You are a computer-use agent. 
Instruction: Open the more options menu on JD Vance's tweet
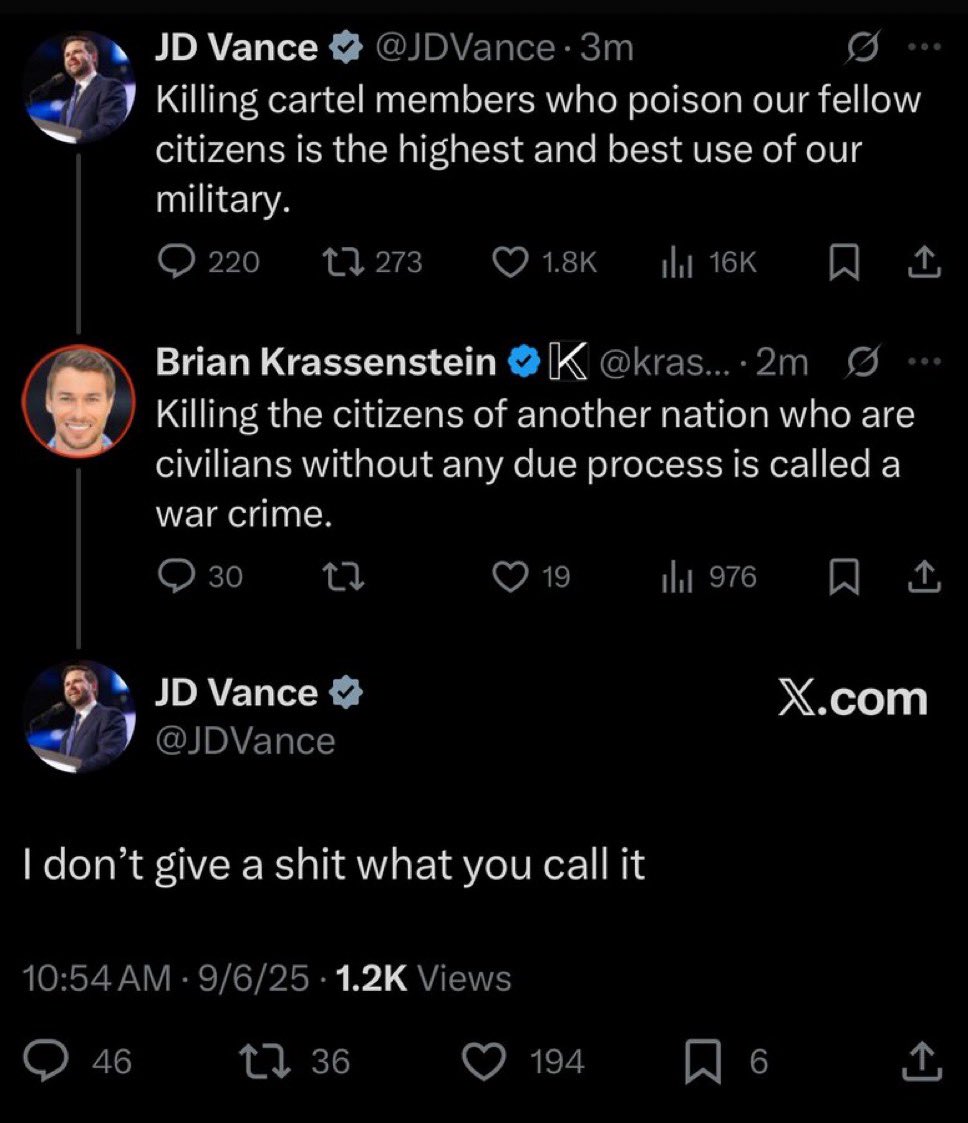tap(923, 47)
